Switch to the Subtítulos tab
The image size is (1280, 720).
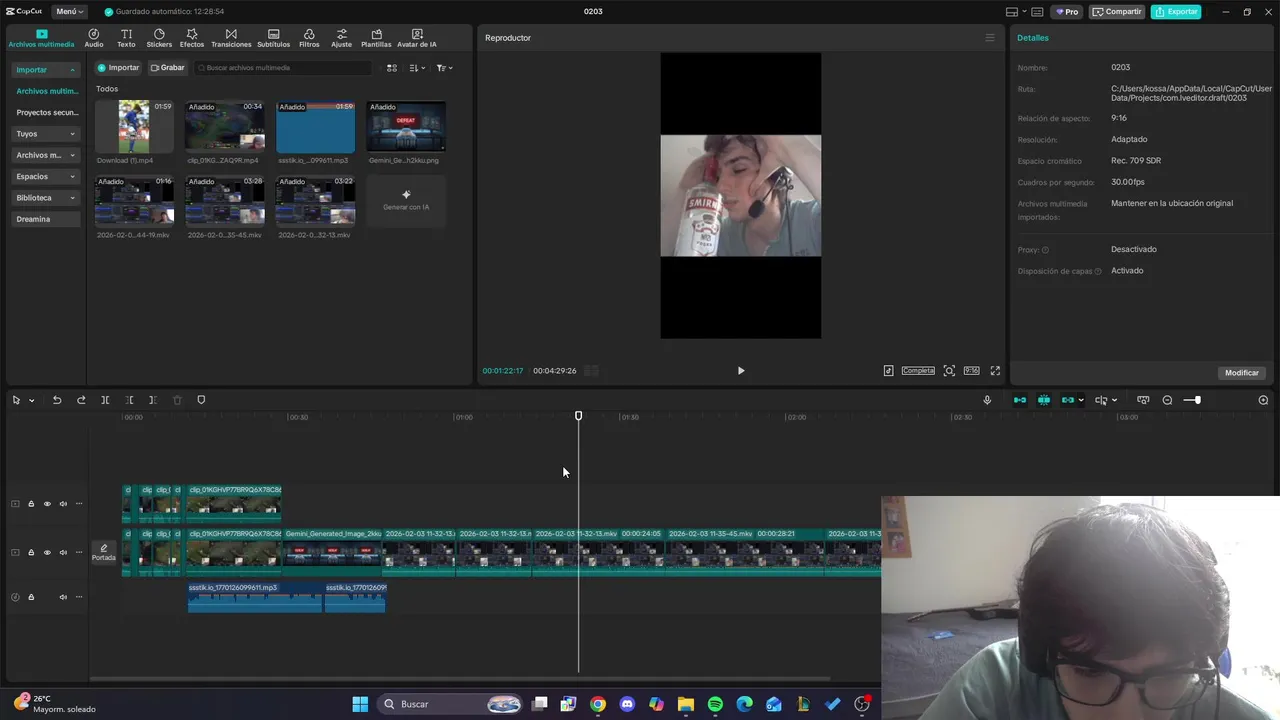pos(273,38)
